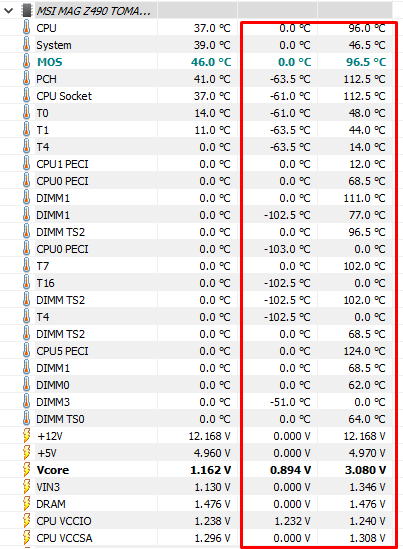Click the thermometer icon of the CPU5 PECI row
403x549 pixels.
pos(27,351)
